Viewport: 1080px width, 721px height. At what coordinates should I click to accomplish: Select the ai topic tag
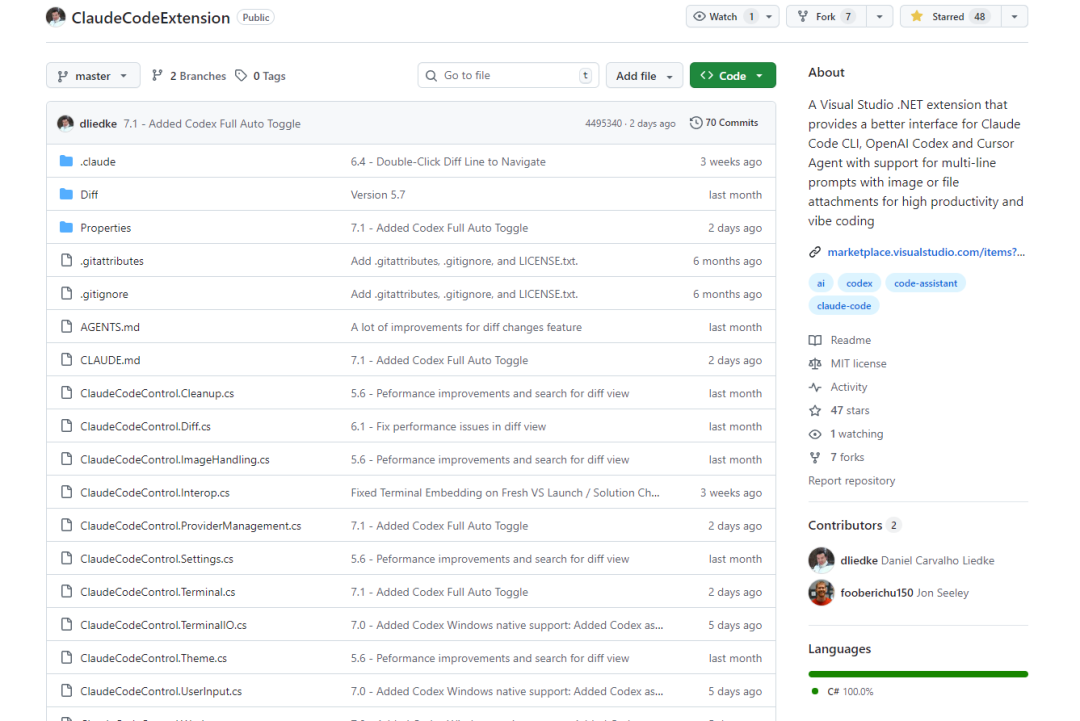(820, 283)
